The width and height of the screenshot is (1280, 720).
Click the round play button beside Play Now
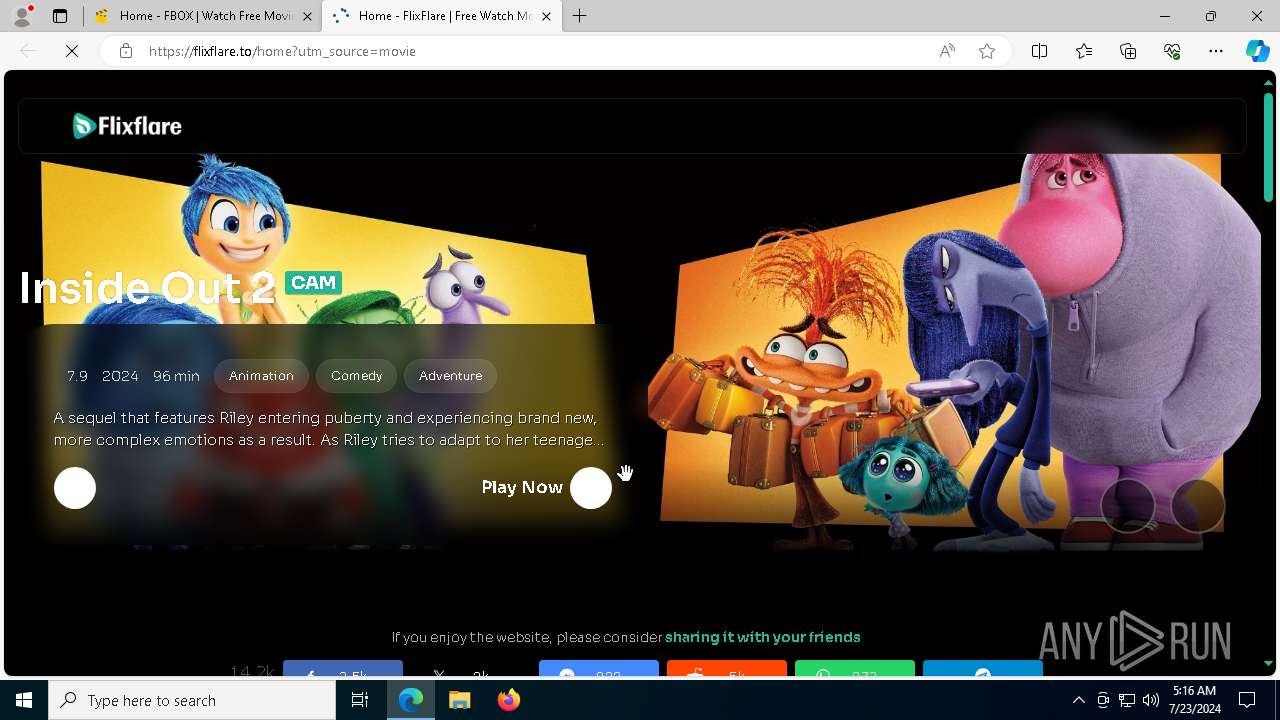click(x=591, y=488)
